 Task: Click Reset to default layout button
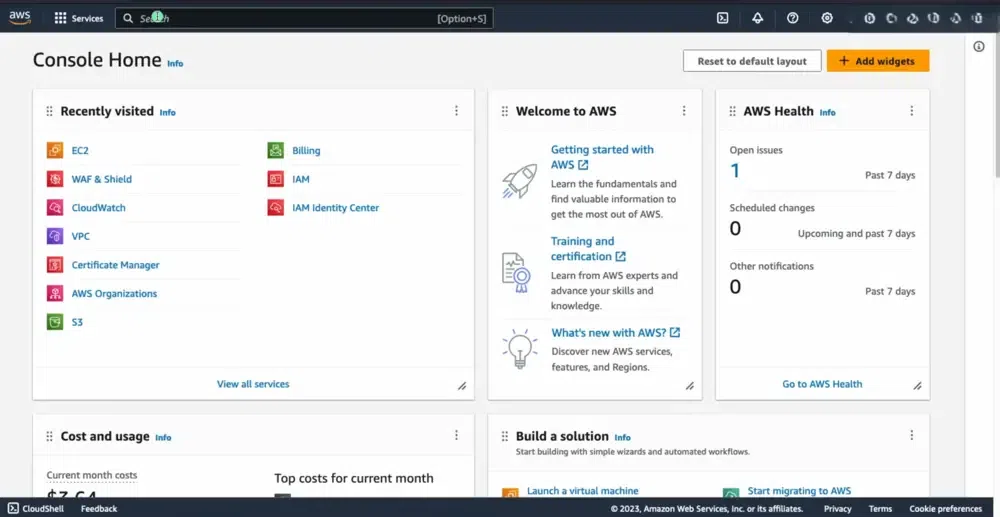(x=752, y=61)
